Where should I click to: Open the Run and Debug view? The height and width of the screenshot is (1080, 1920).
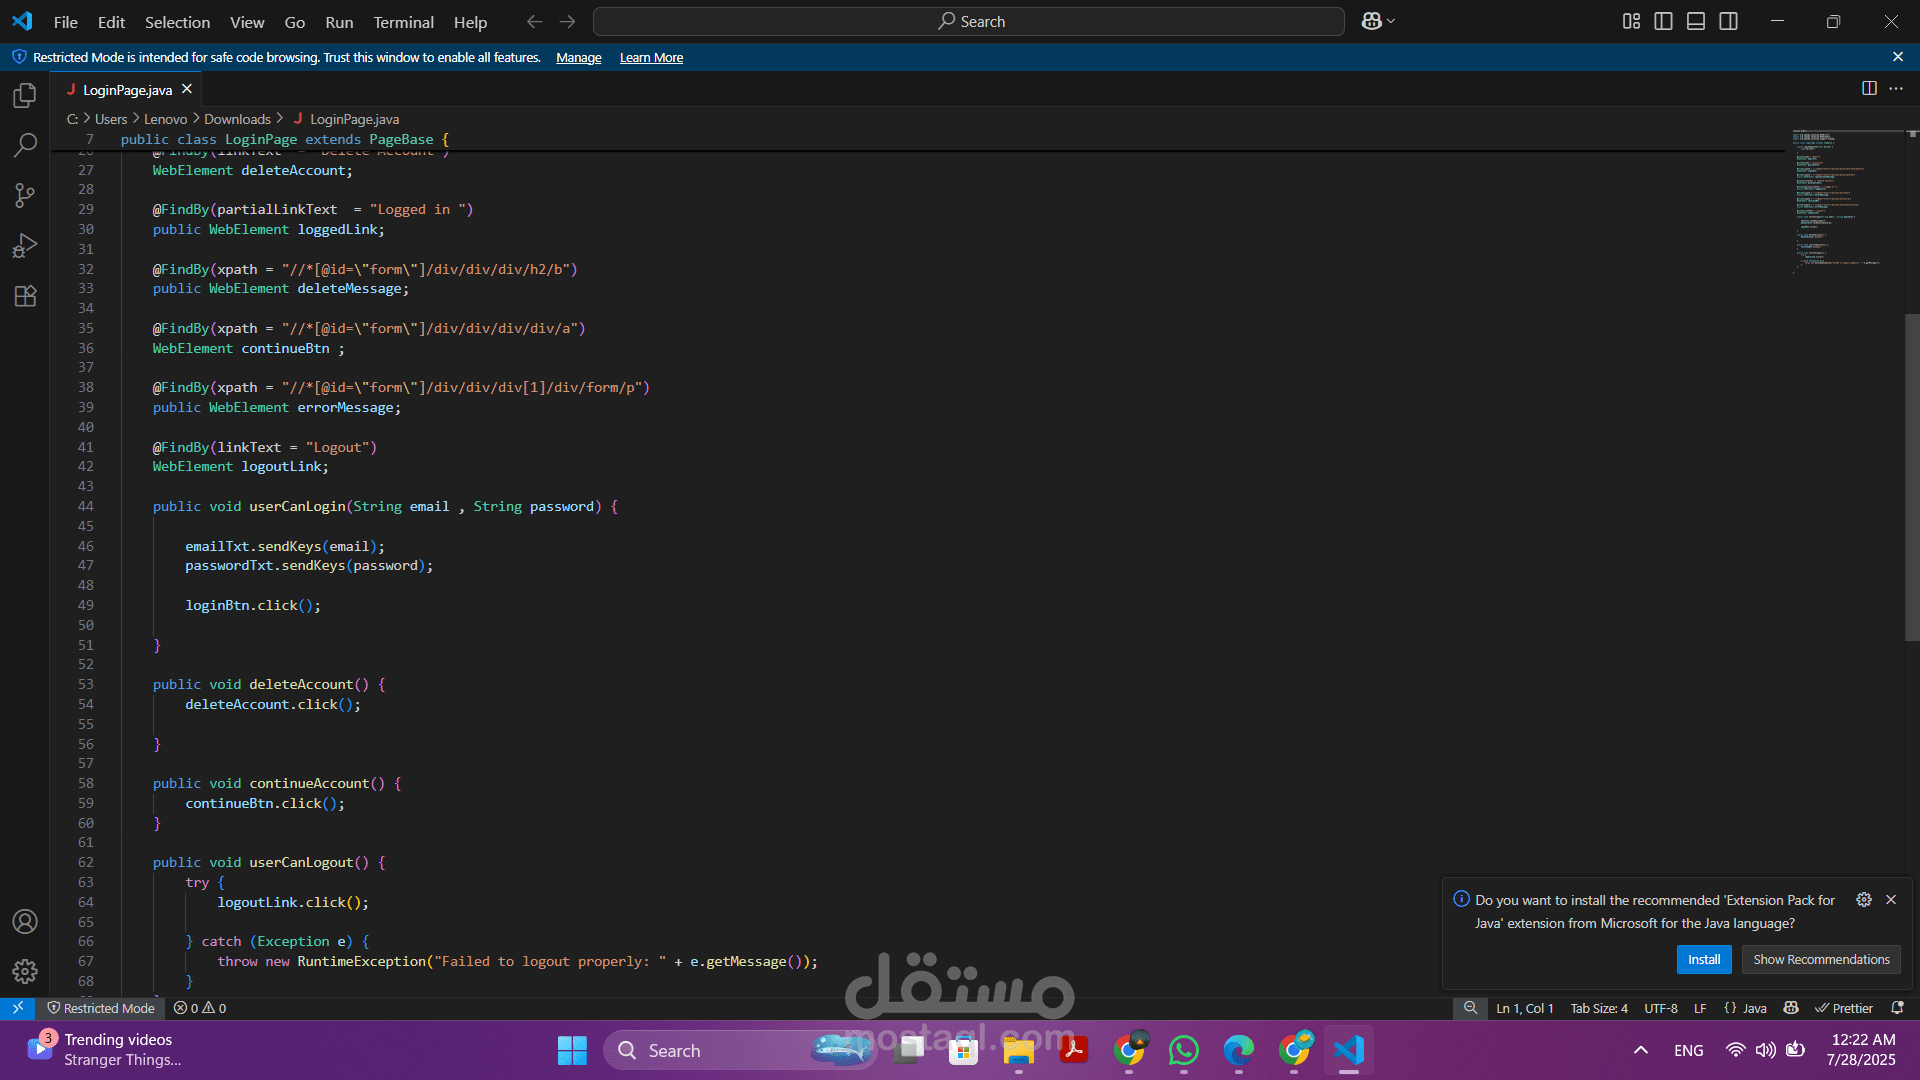pos(25,246)
